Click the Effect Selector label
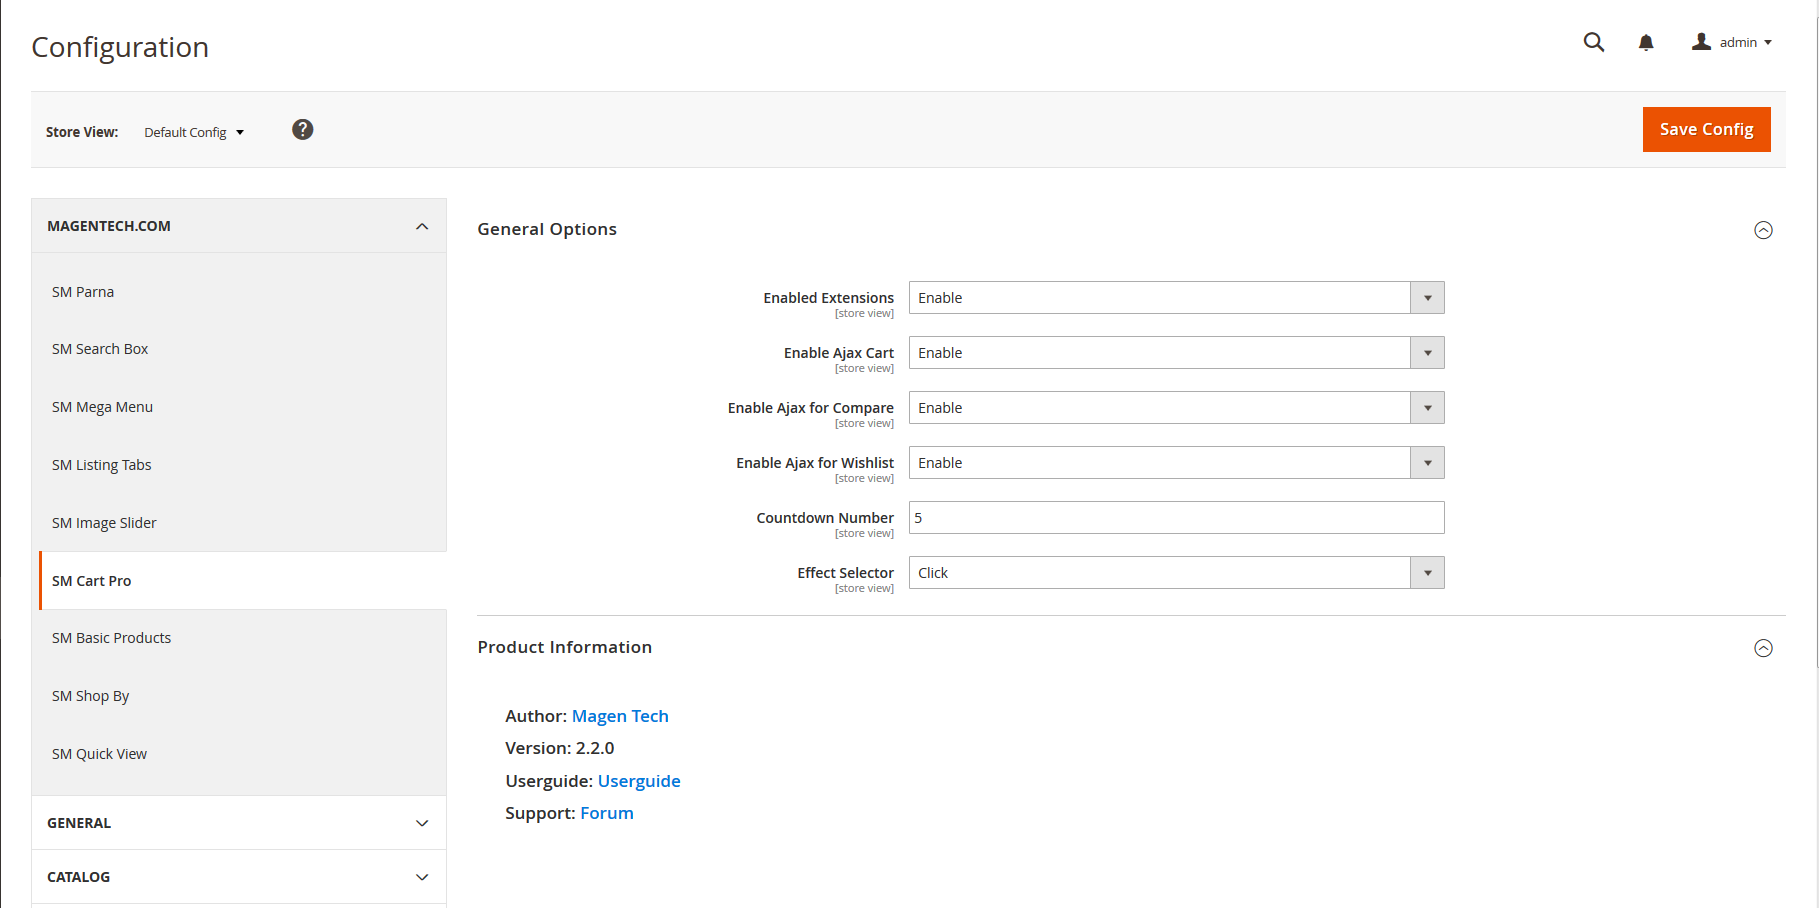1819x908 pixels. (845, 573)
